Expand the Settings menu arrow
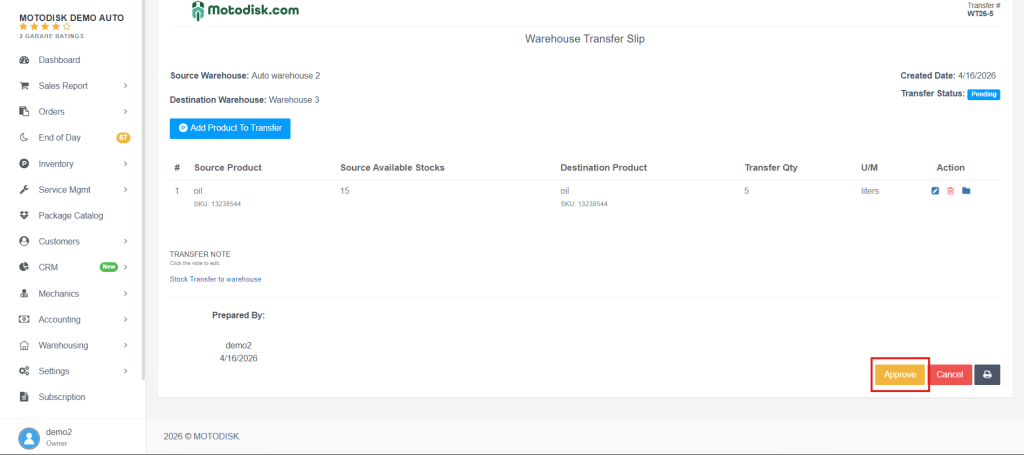Screen dimensions: 1024x455 pyautogui.click(x=125, y=372)
